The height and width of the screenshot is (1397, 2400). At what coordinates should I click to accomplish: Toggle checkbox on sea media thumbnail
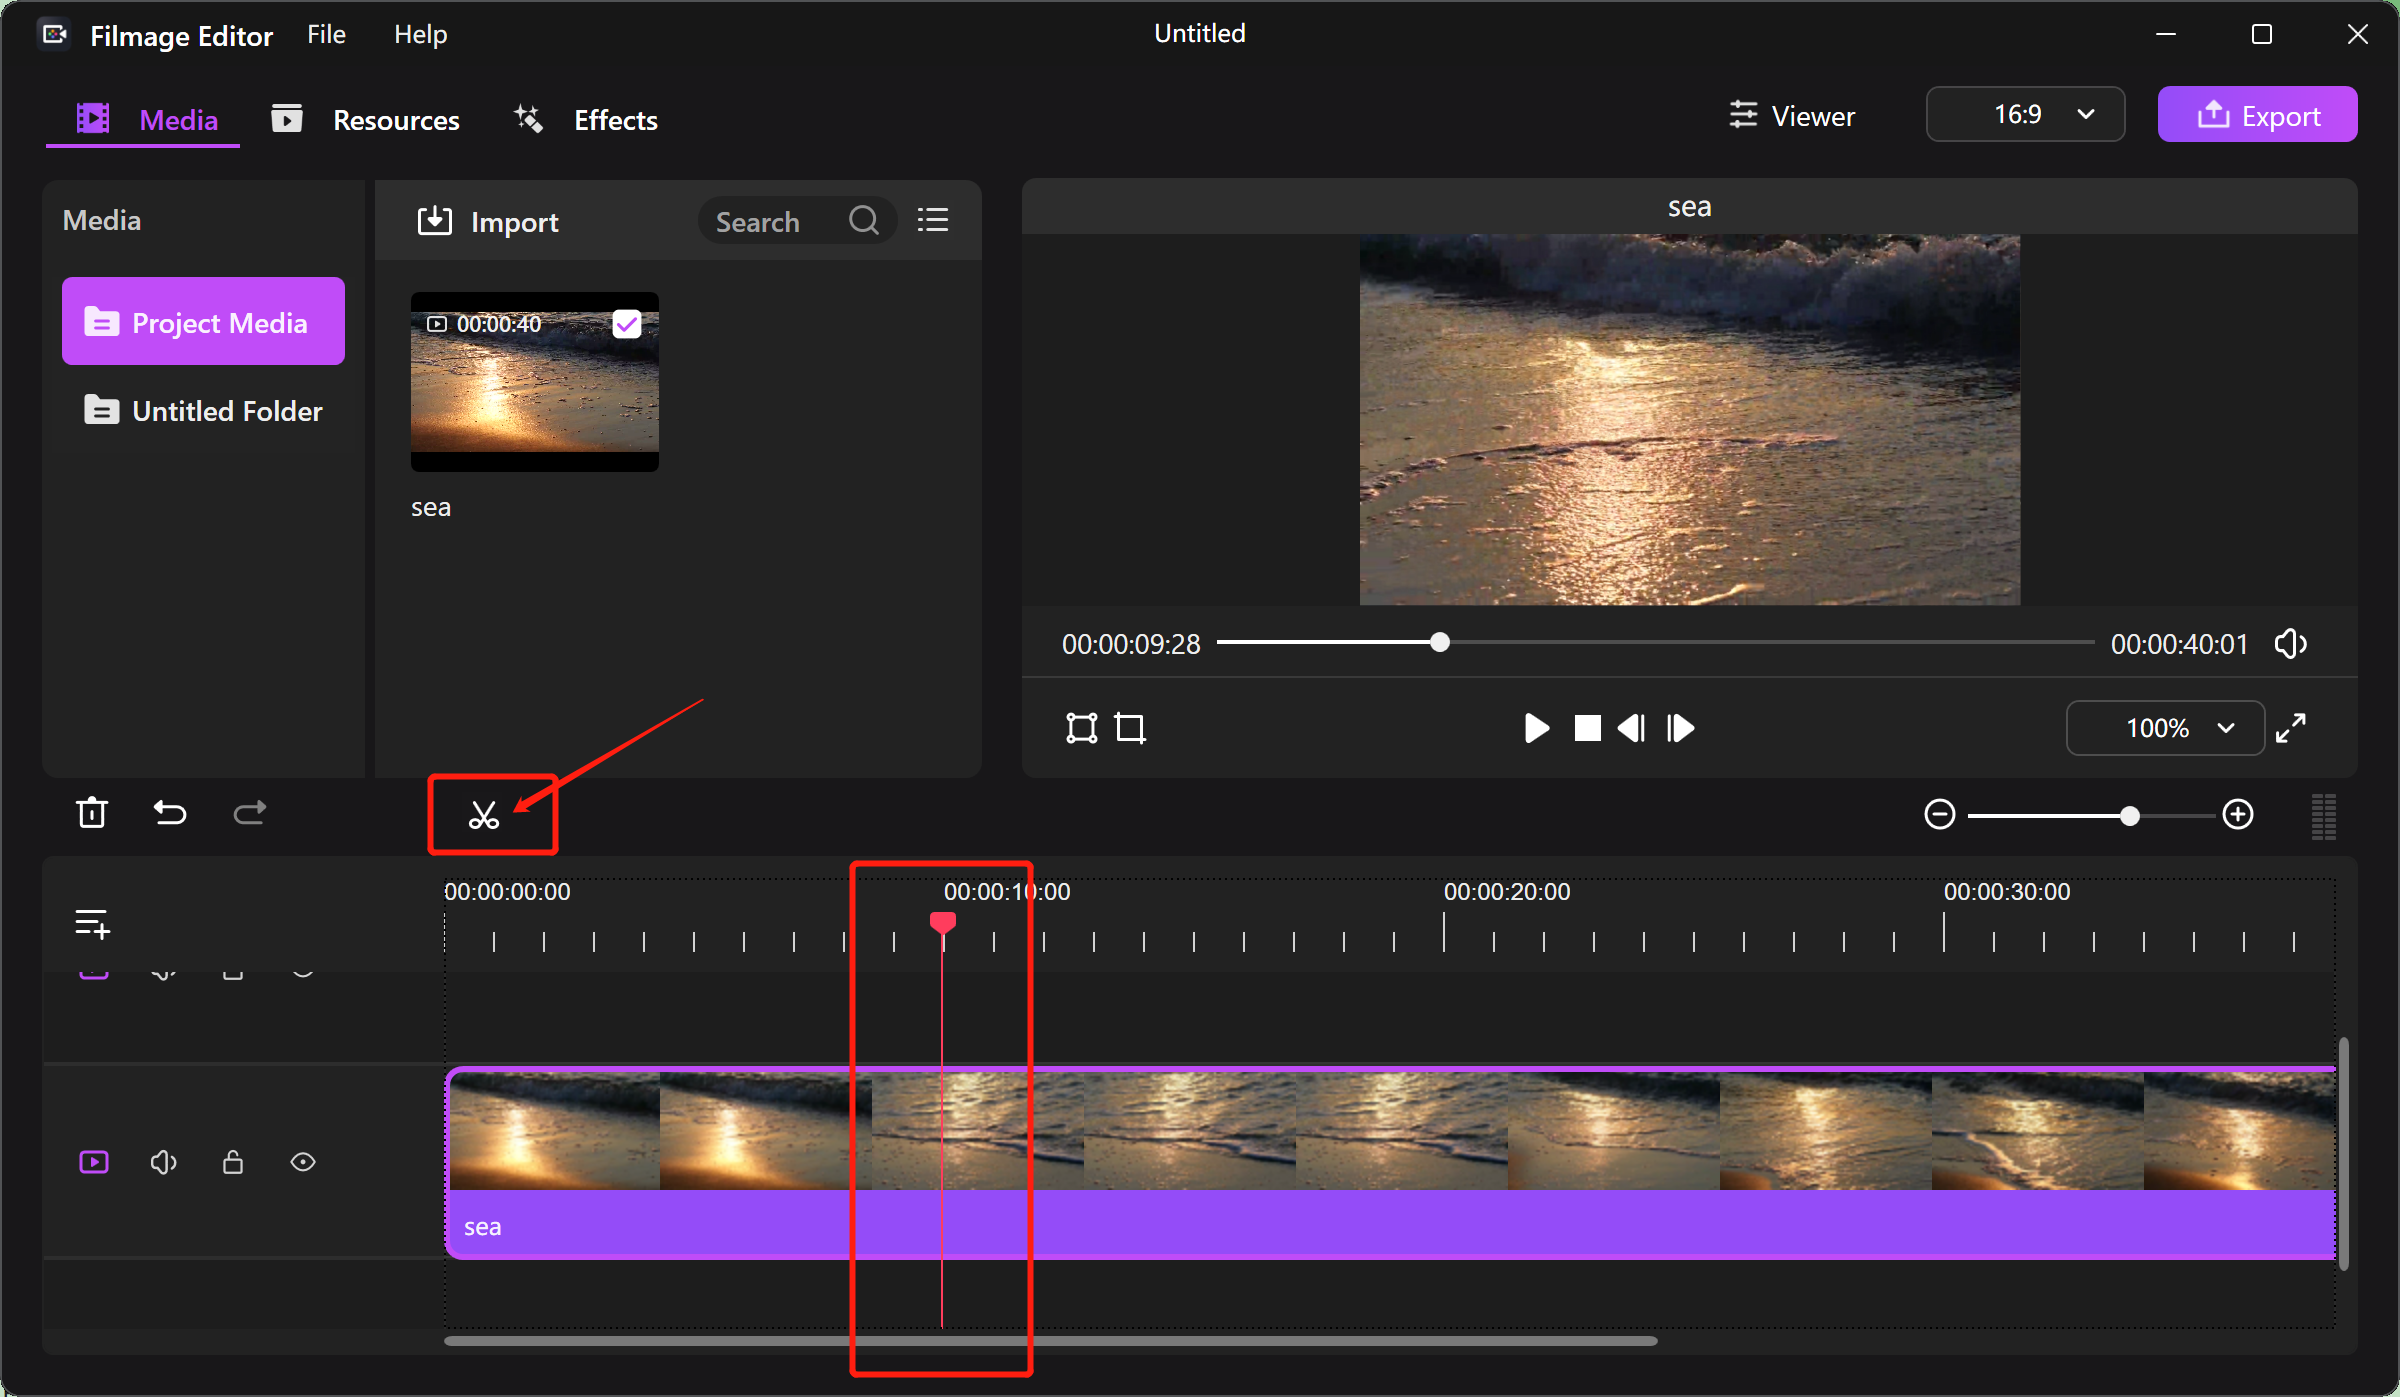point(627,324)
